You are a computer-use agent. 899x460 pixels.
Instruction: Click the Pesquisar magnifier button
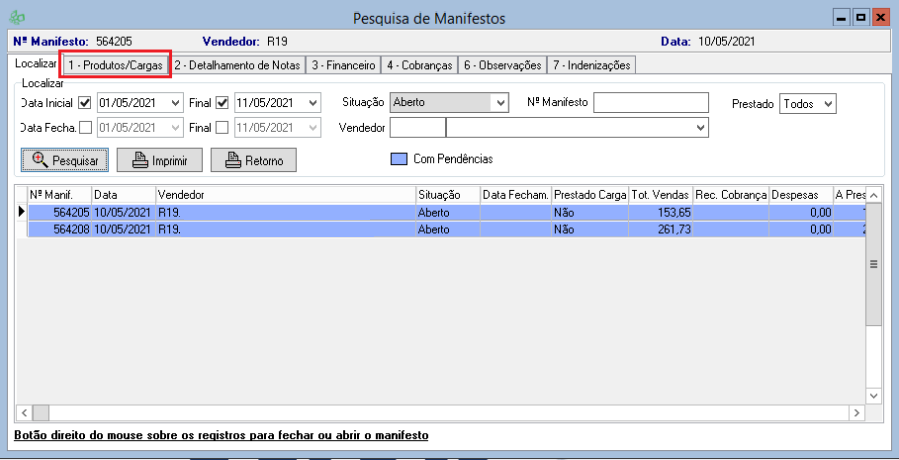(x=65, y=160)
